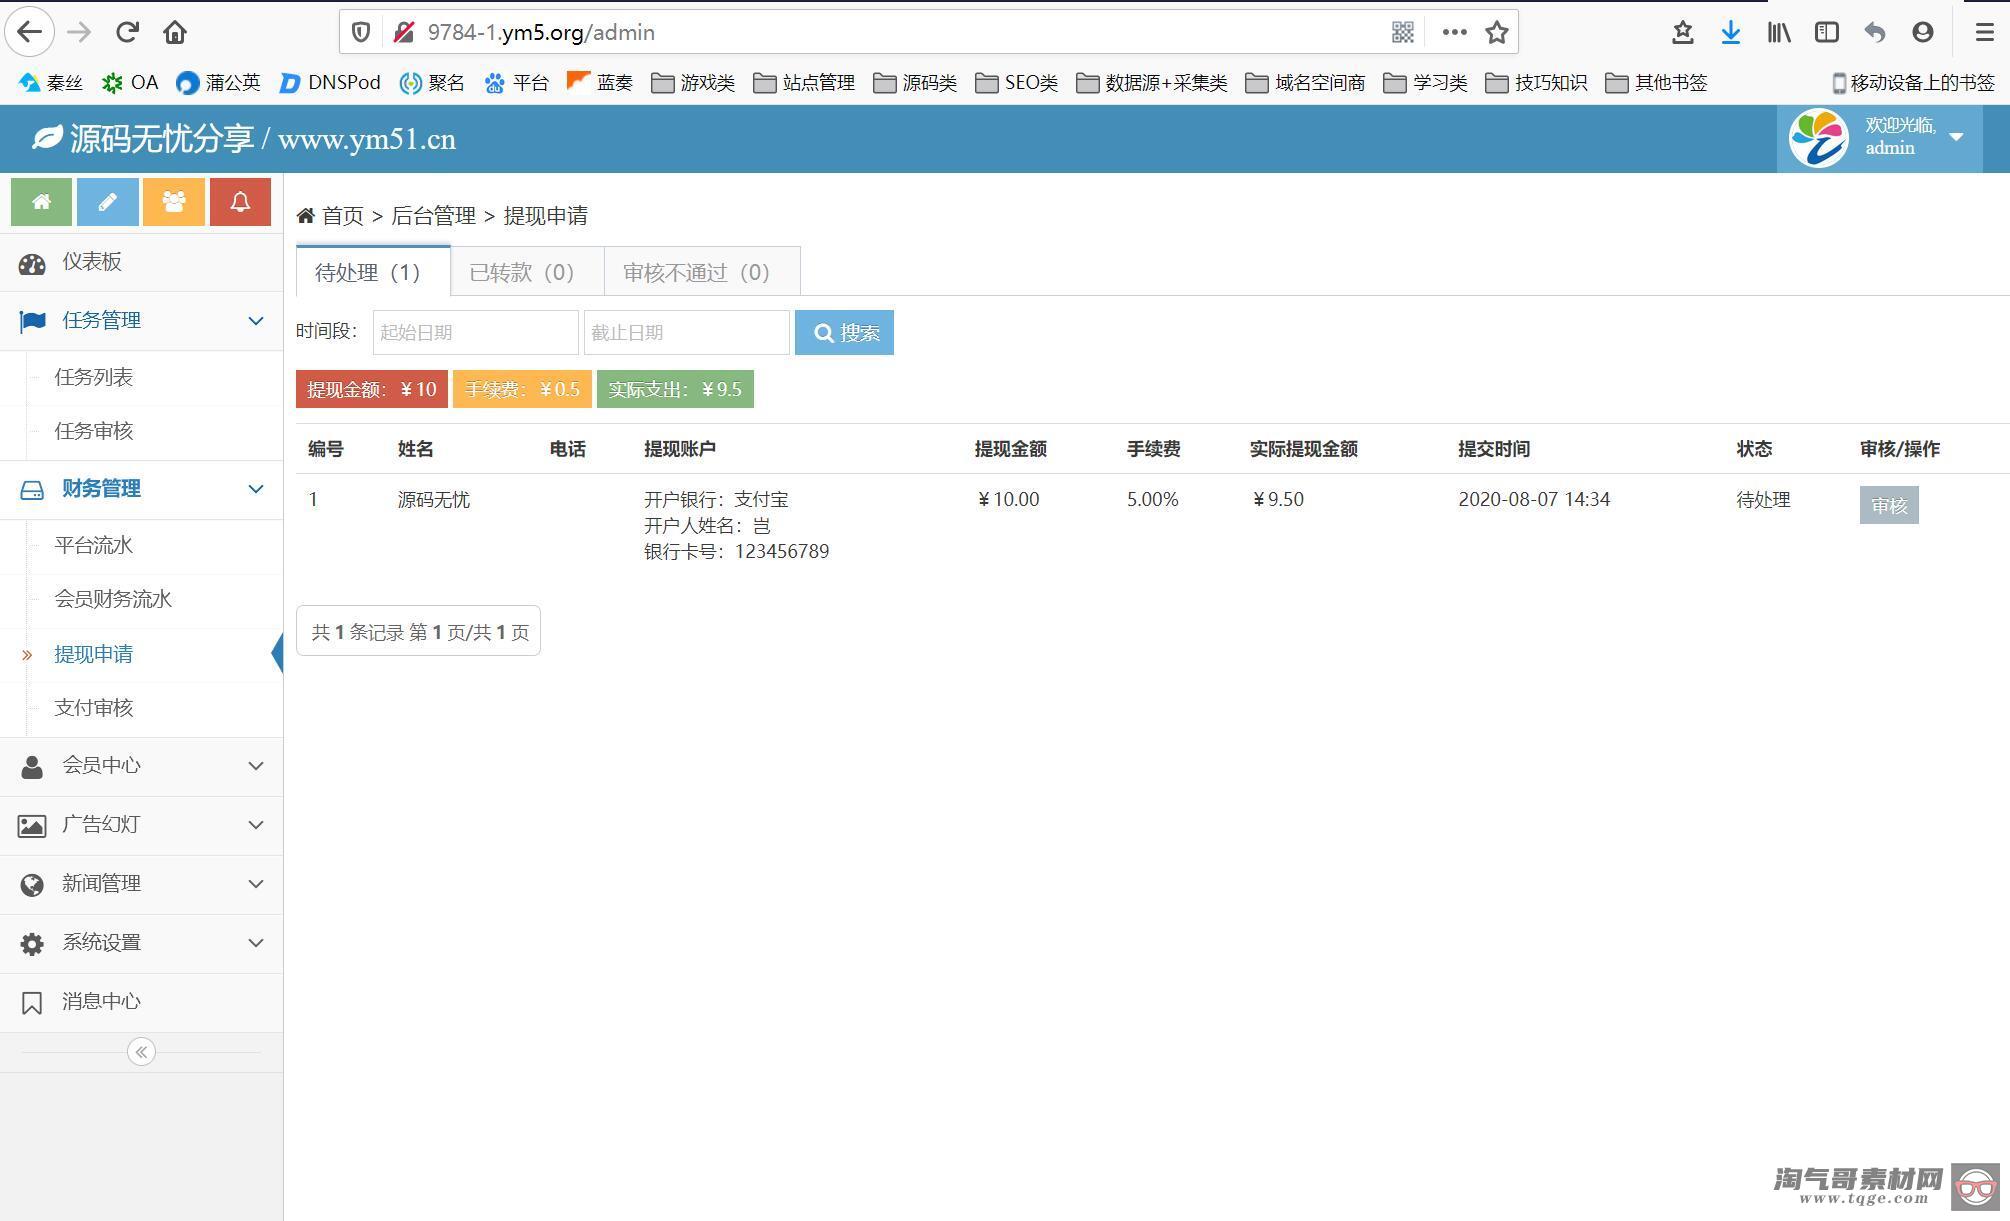Open the admin user dropdown arrow
Screen dimensions: 2010x1221
1956,137
